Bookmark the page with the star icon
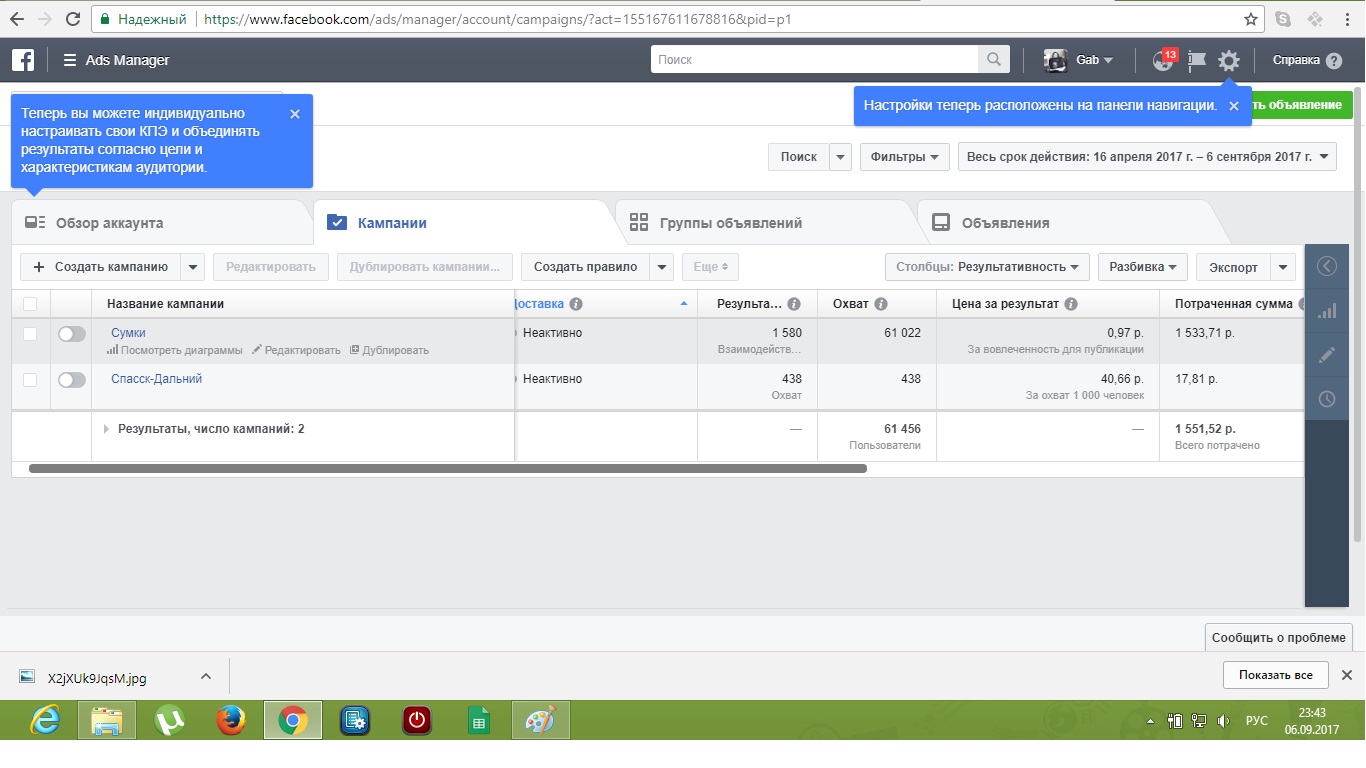Screen dimensions: 1366x768 tap(1251, 19)
